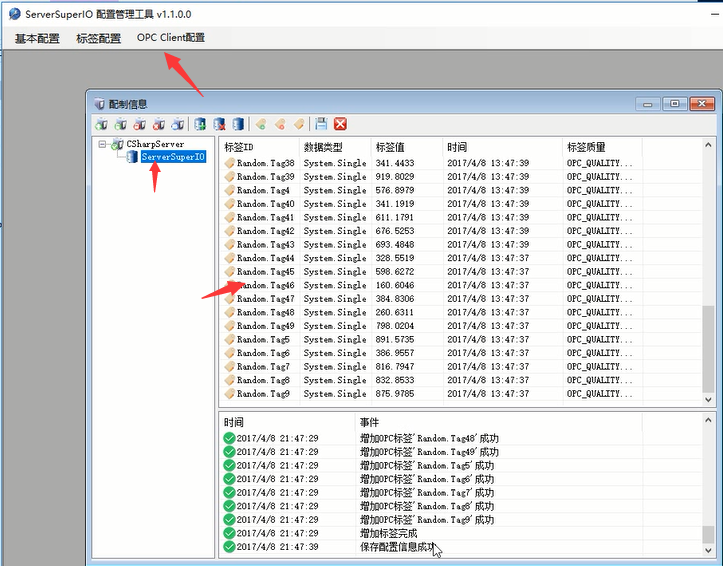Click the add OPC server icon with green plus

tap(101, 124)
